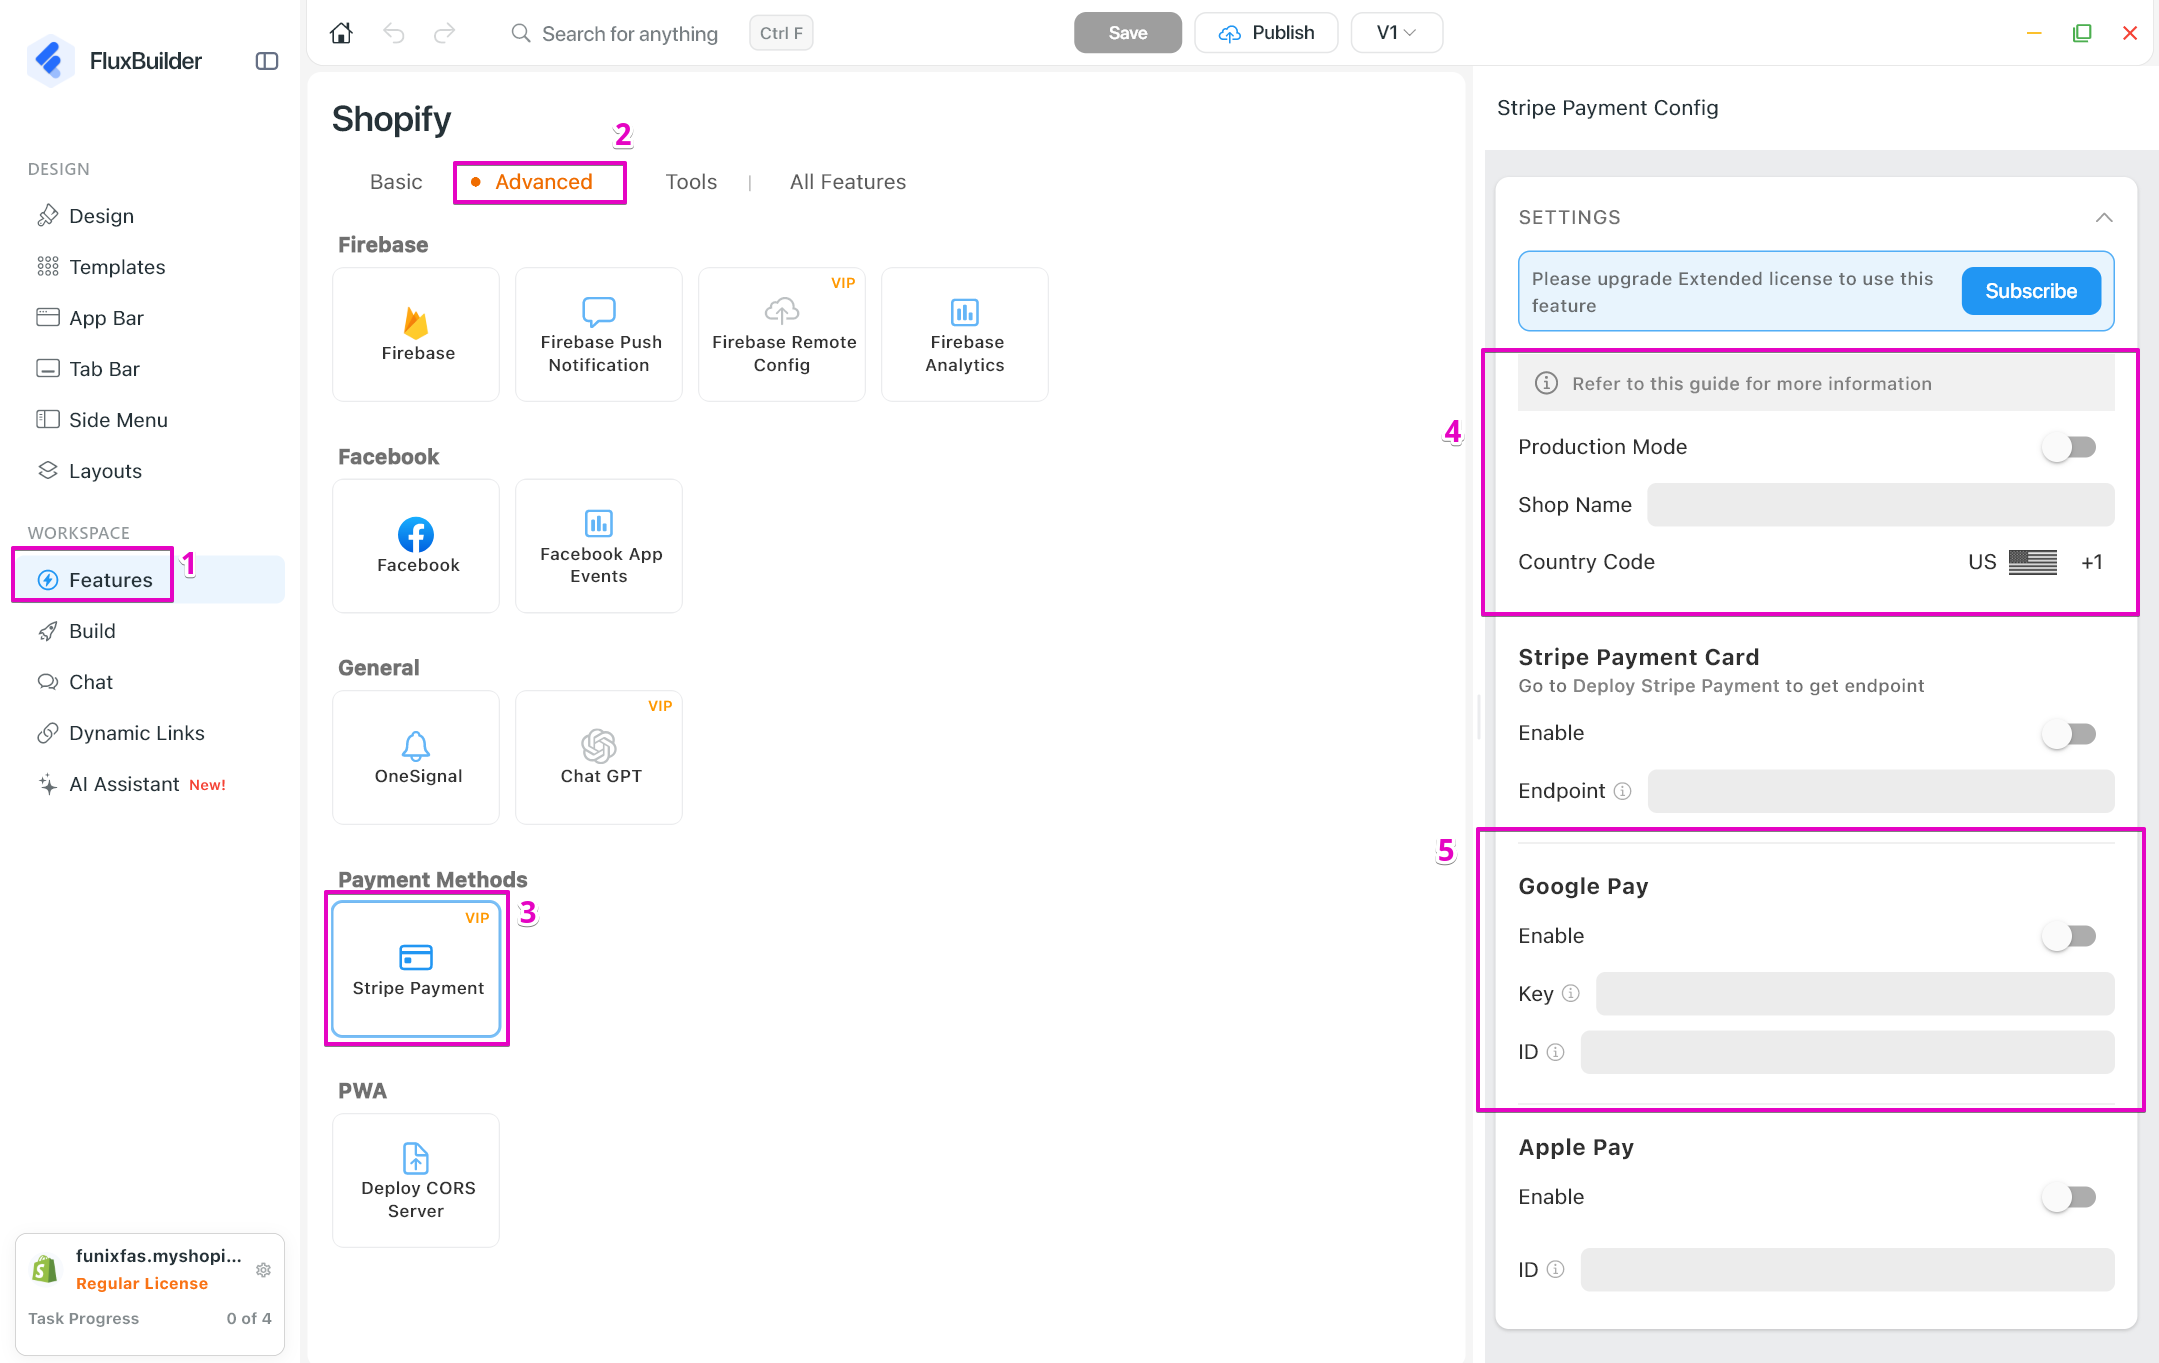Click the Subscribe button
2159x1363 pixels.
2030,291
